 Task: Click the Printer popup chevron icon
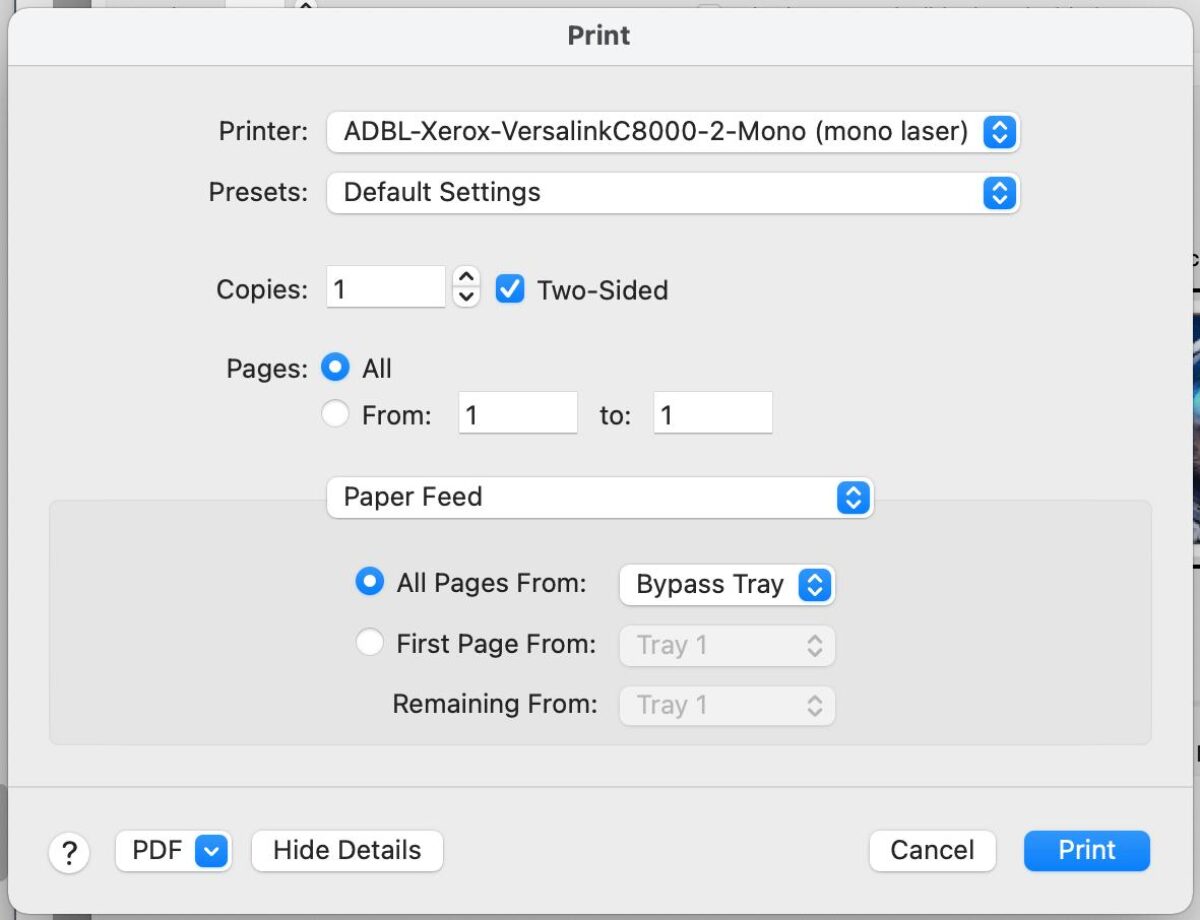pos(999,132)
